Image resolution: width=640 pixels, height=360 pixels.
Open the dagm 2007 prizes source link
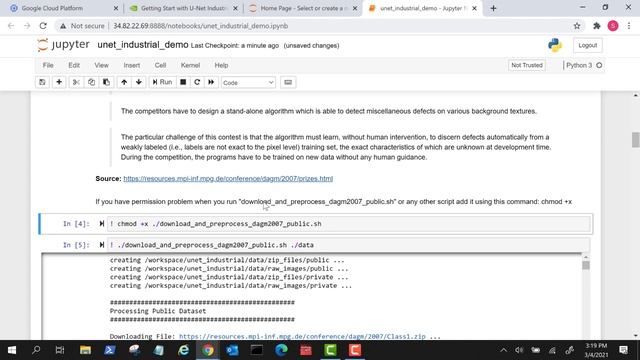[x=228, y=179]
